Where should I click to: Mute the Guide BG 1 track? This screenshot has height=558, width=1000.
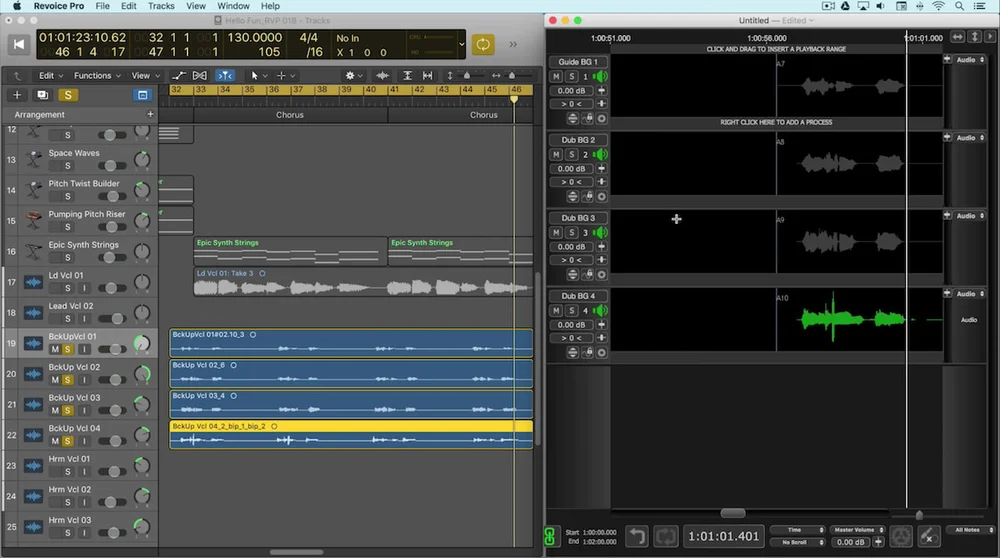point(556,77)
